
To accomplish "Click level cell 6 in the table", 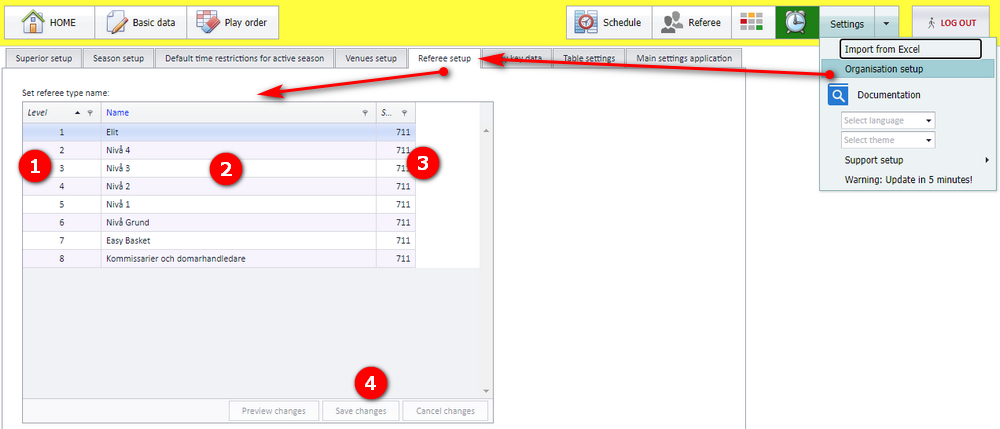I will point(62,222).
